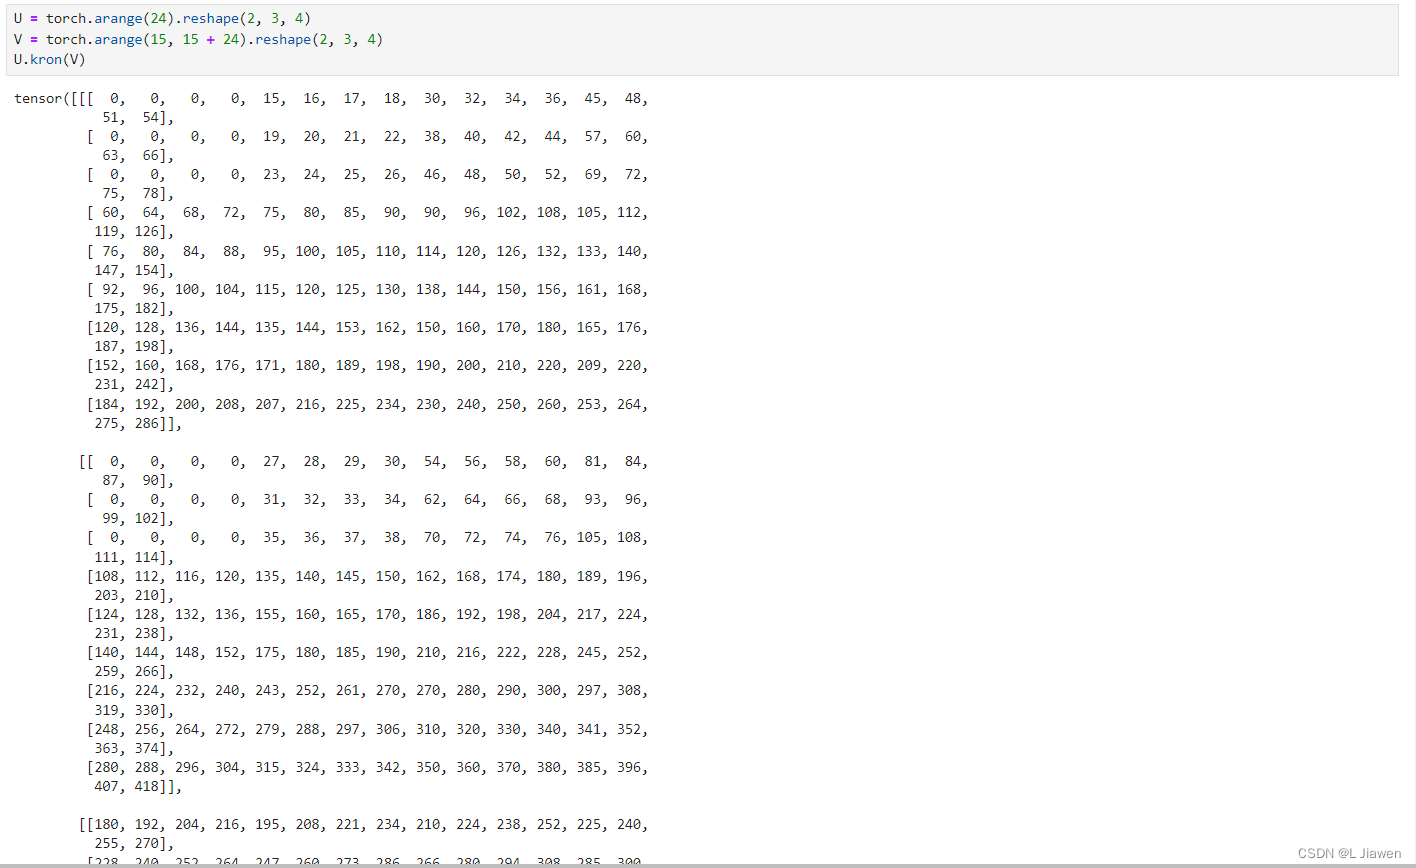Click the continuation line '187, 198],'
The image size is (1416, 868).
click(134, 346)
